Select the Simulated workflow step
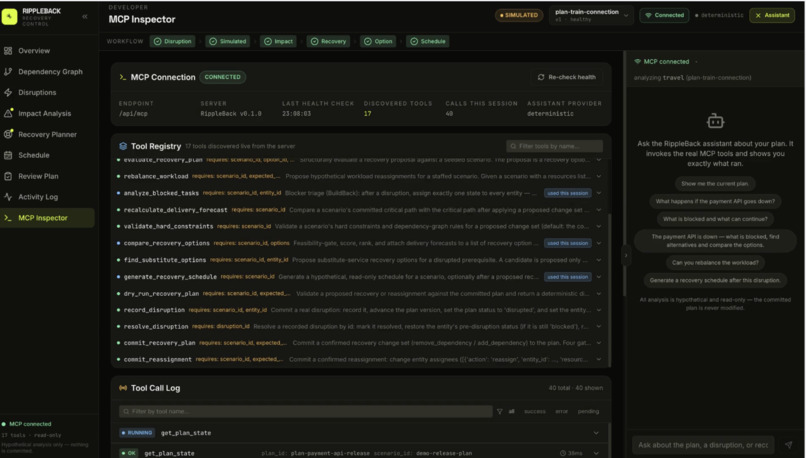The width and height of the screenshot is (806, 458). coord(228,41)
